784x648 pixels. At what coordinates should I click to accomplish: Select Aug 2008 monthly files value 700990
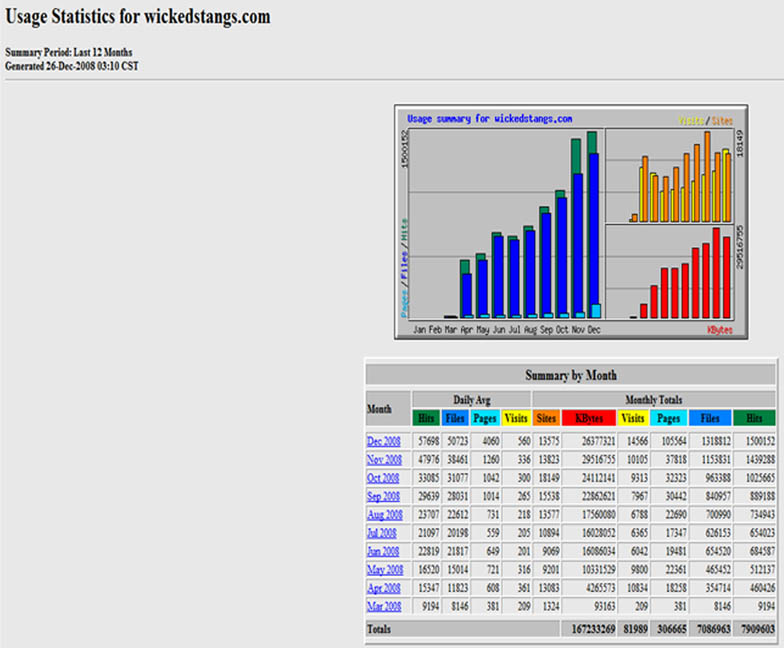tap(718, 514)
